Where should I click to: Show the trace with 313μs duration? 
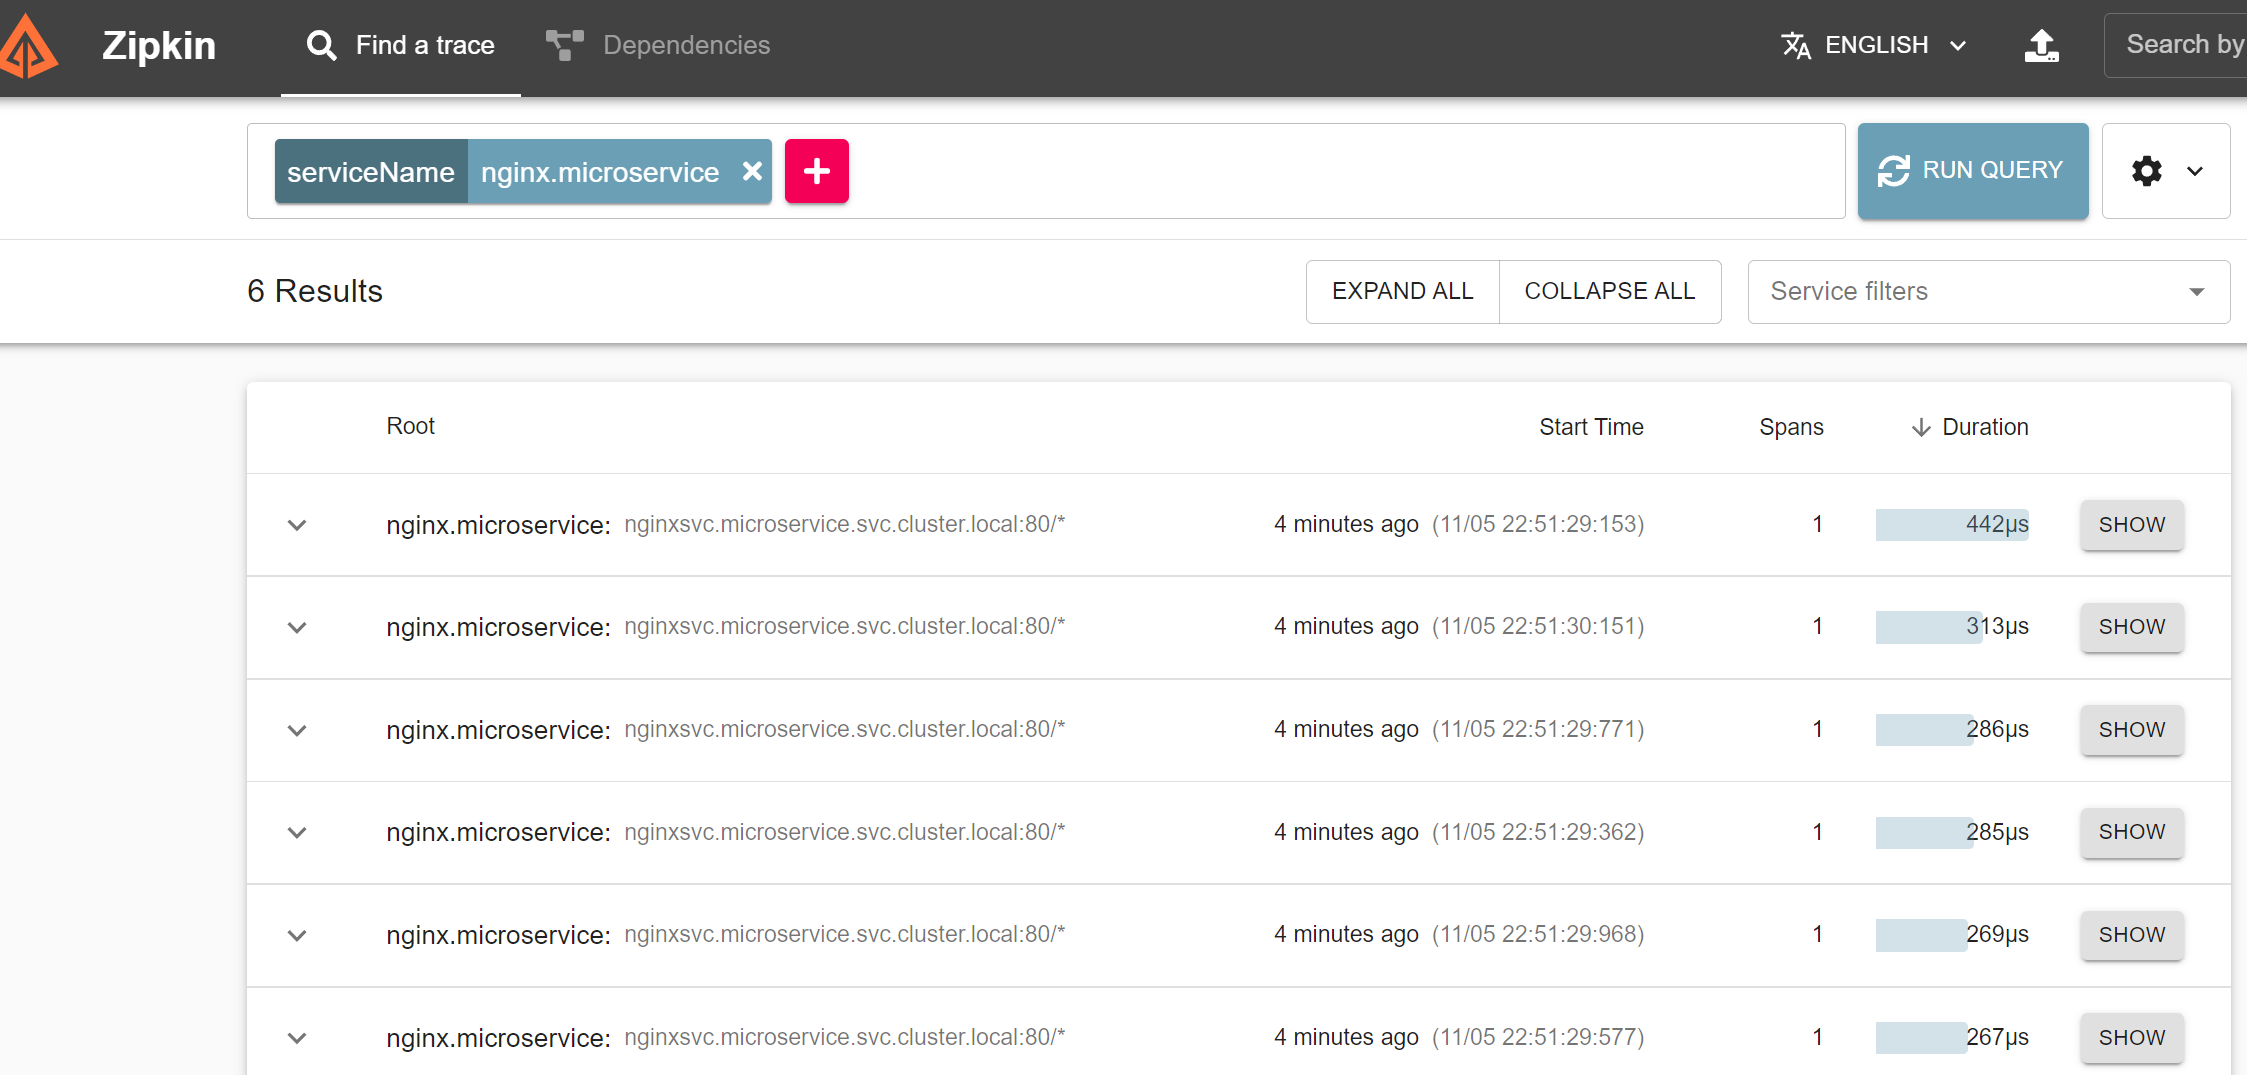2132,627
